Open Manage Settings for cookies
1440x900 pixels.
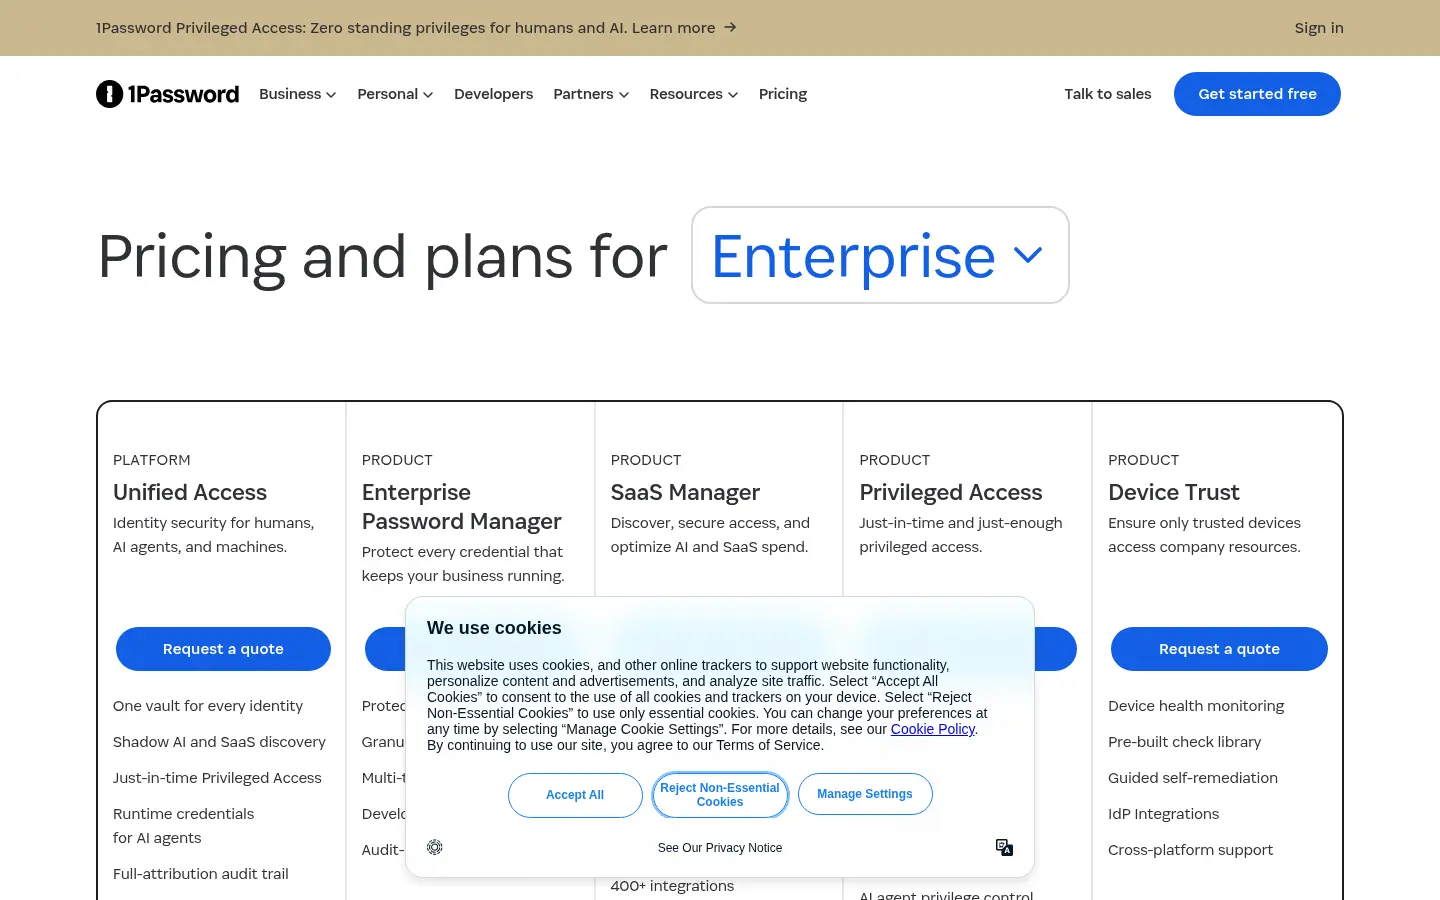pos(865,794)
